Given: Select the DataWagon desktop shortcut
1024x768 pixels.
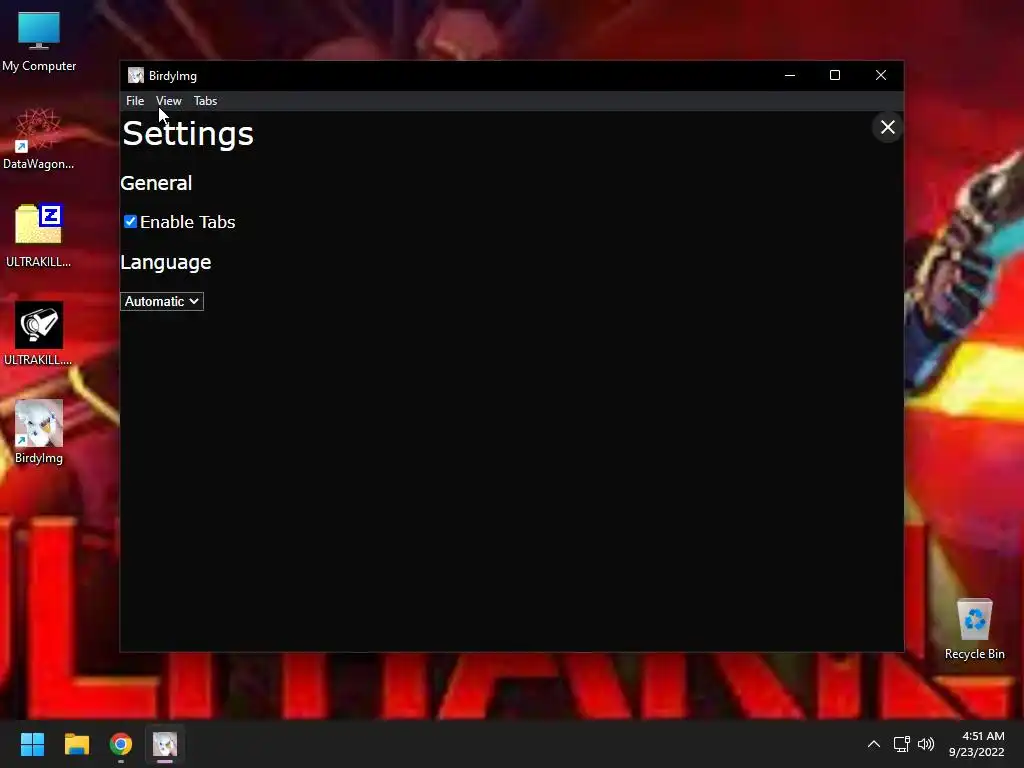Looking at the screenshot, I should coord(39,139).
